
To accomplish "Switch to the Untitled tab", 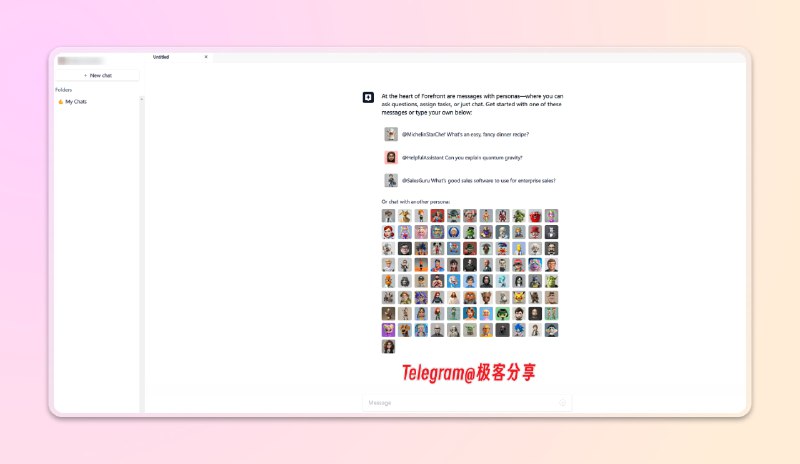I will click(x=162, y=57).
